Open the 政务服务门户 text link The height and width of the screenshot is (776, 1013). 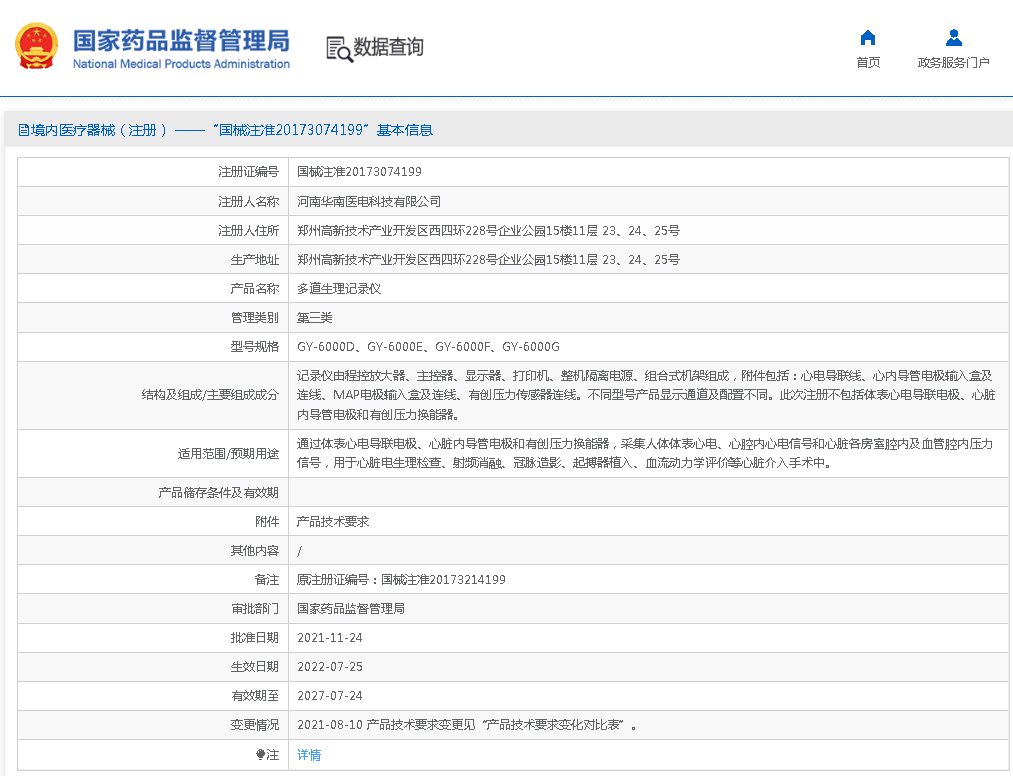954,63
